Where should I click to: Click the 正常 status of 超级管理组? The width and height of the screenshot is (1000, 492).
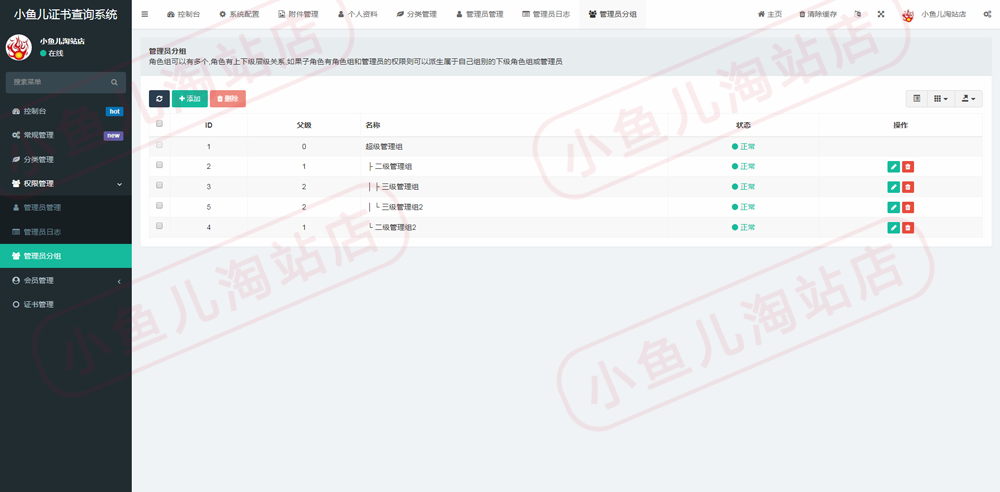click(743, 147)
